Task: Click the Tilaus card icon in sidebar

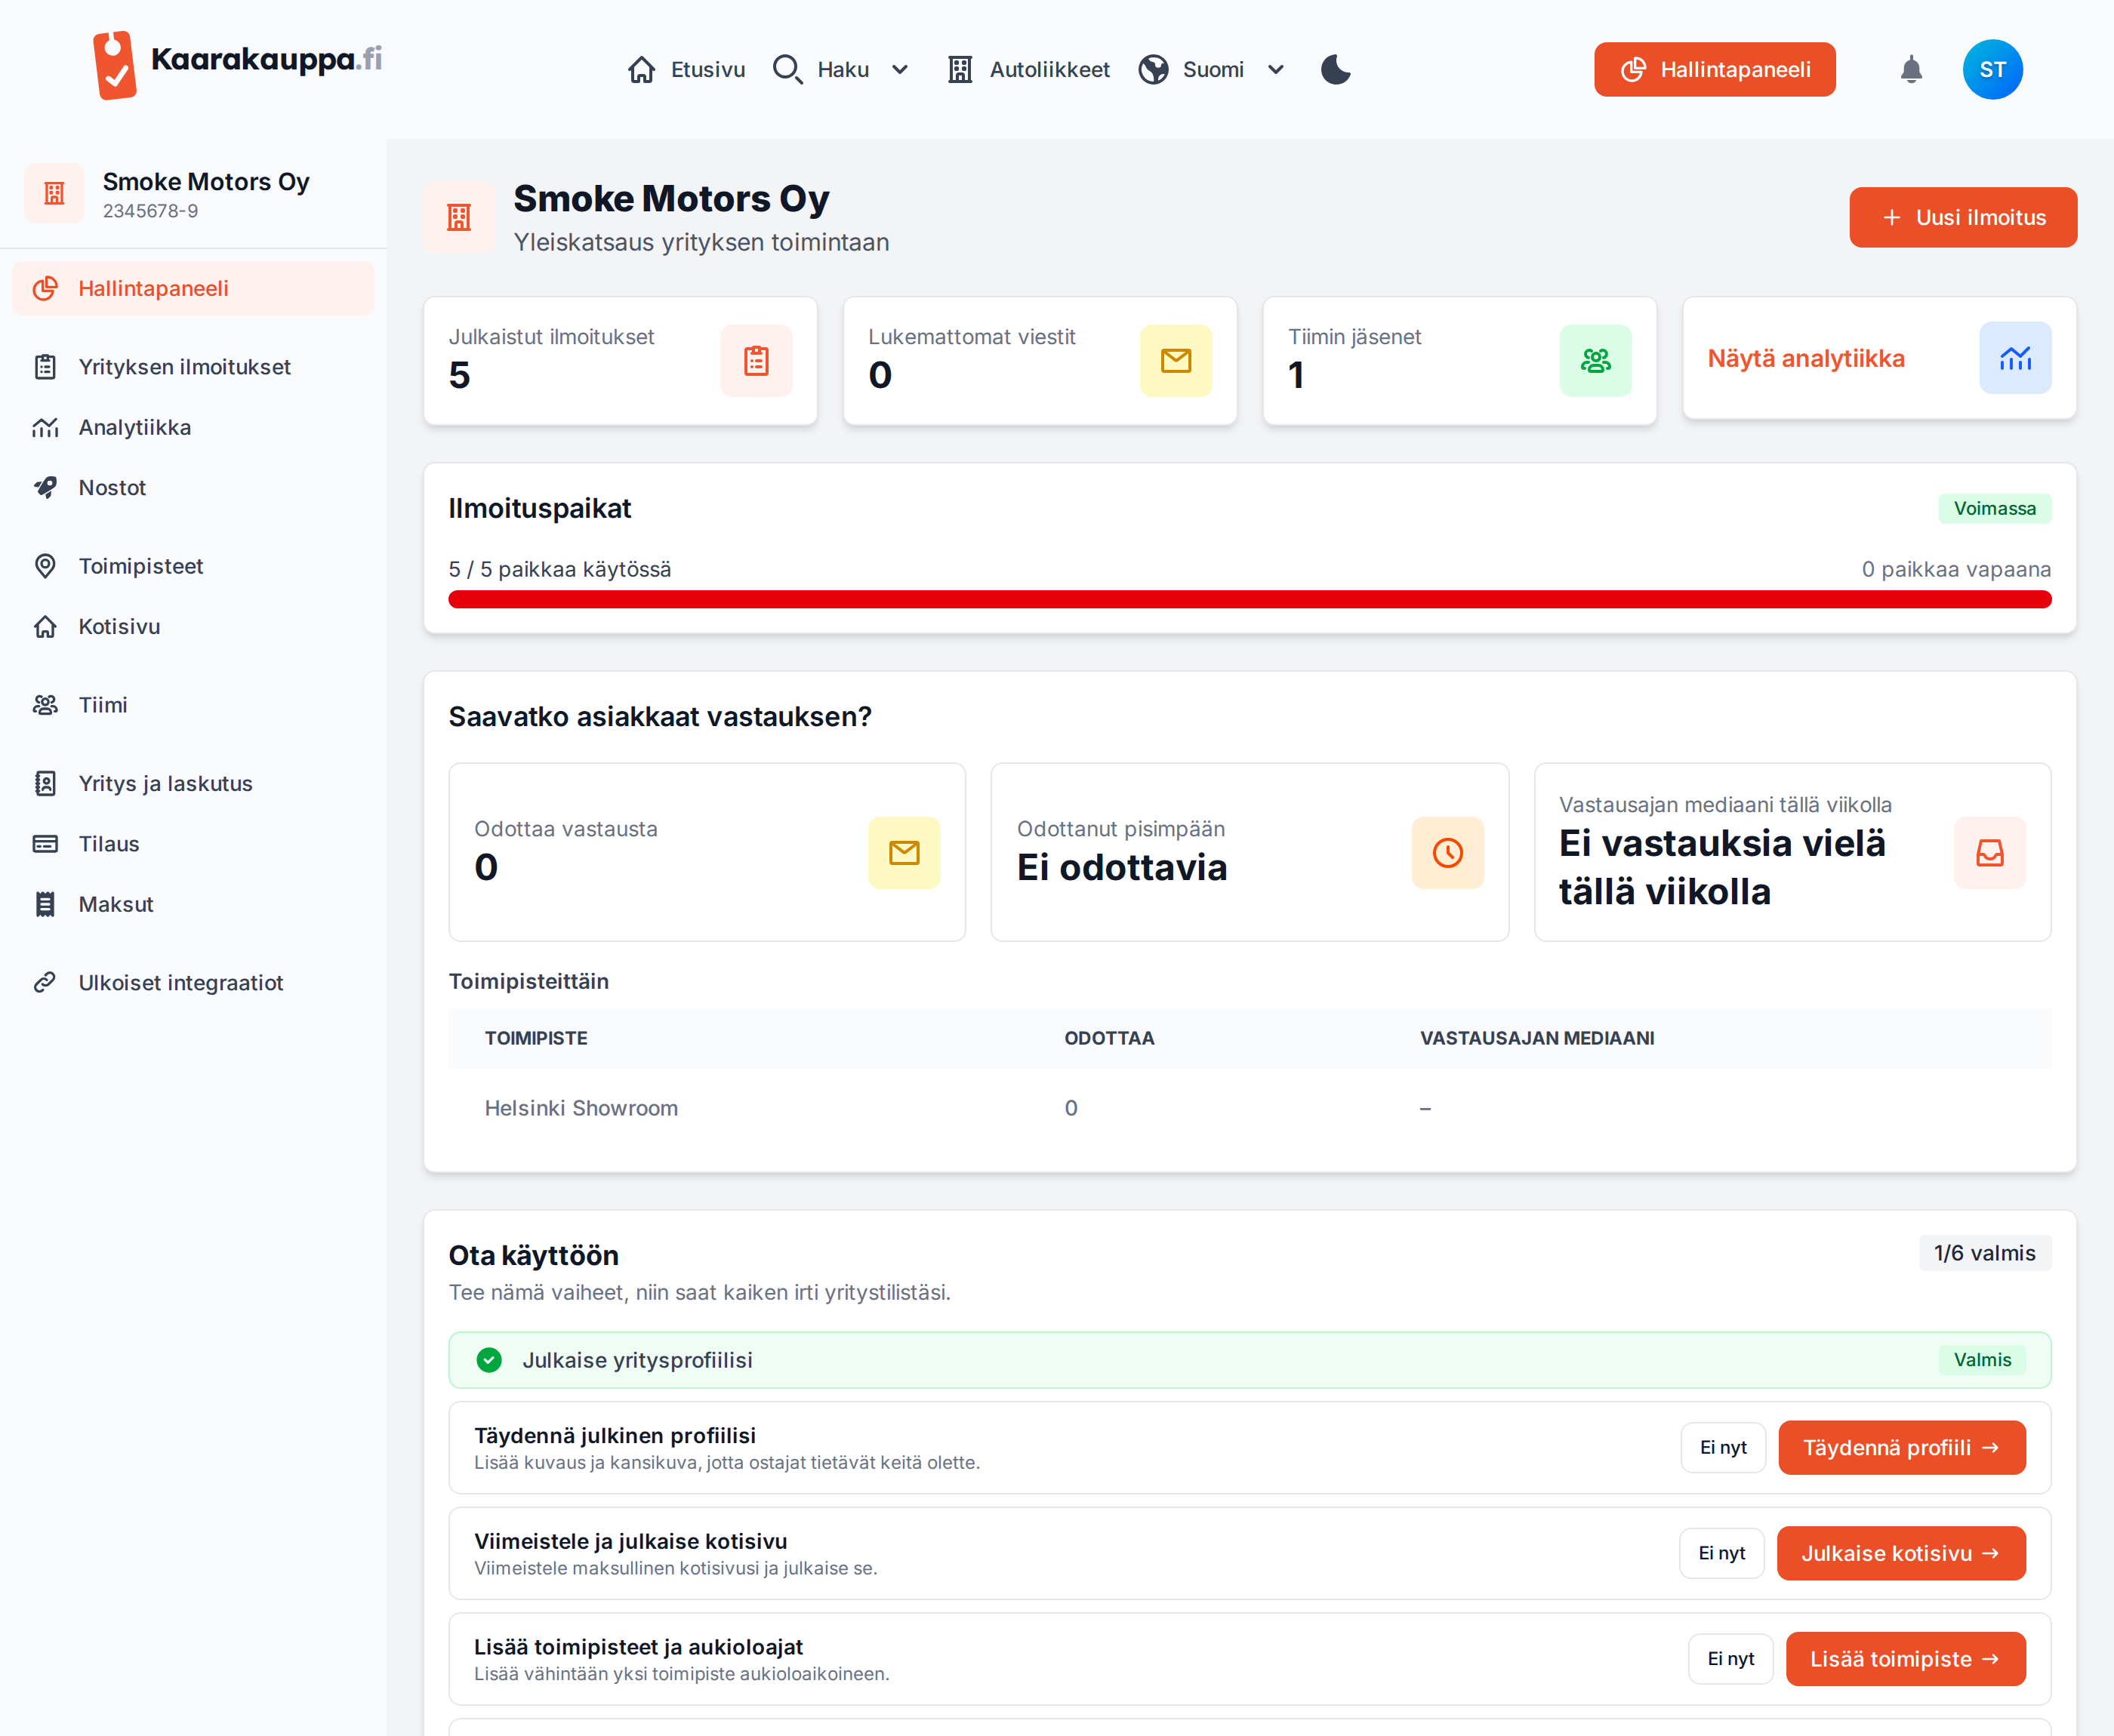Action: pos(45,844)
